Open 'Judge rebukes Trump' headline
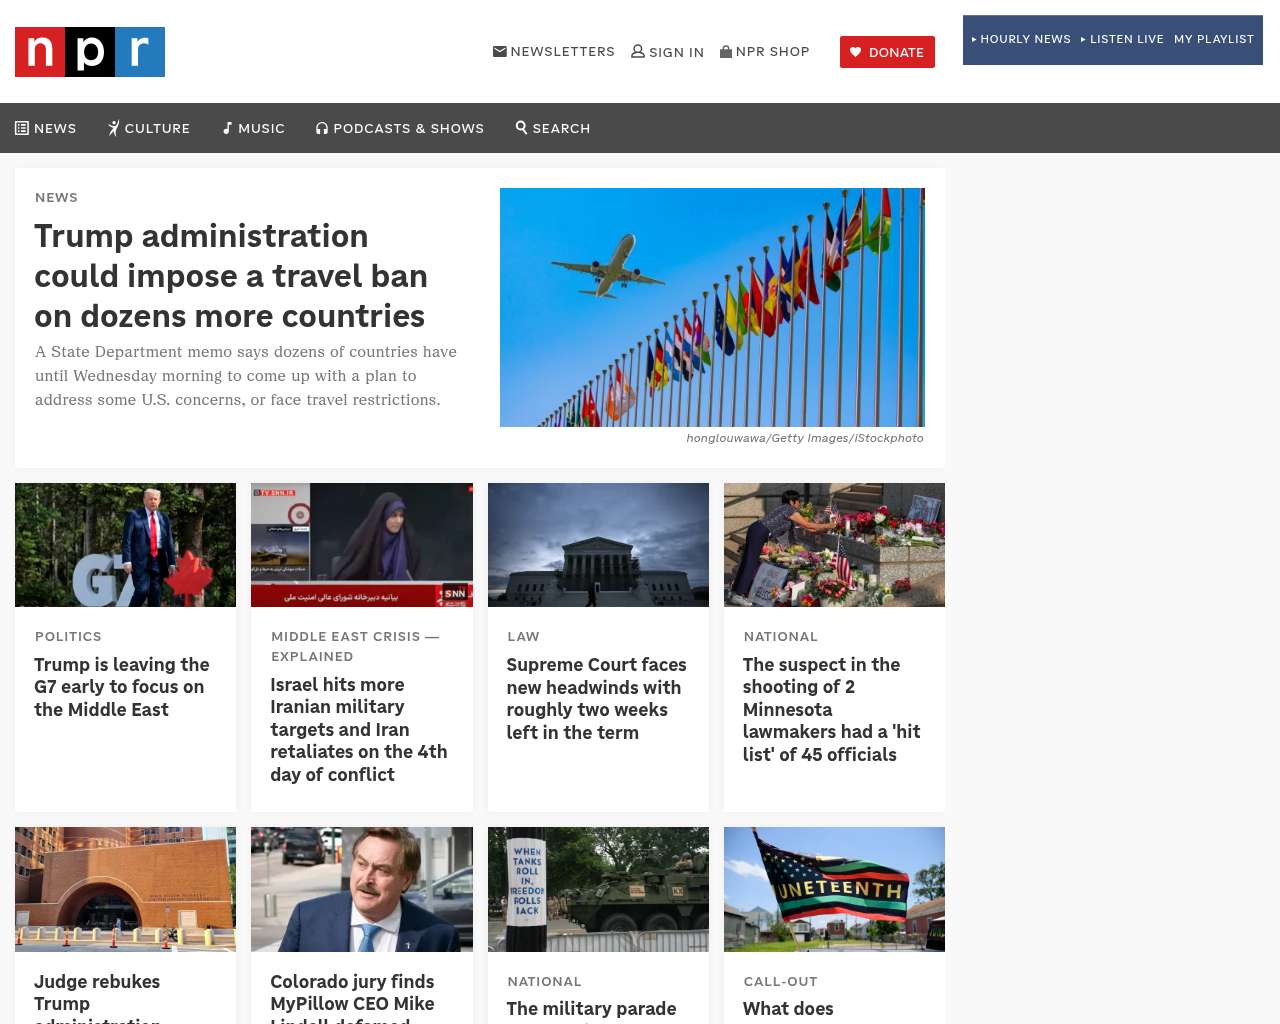The height and width of the screenshot is (1024, 1280). click(97, 997)
